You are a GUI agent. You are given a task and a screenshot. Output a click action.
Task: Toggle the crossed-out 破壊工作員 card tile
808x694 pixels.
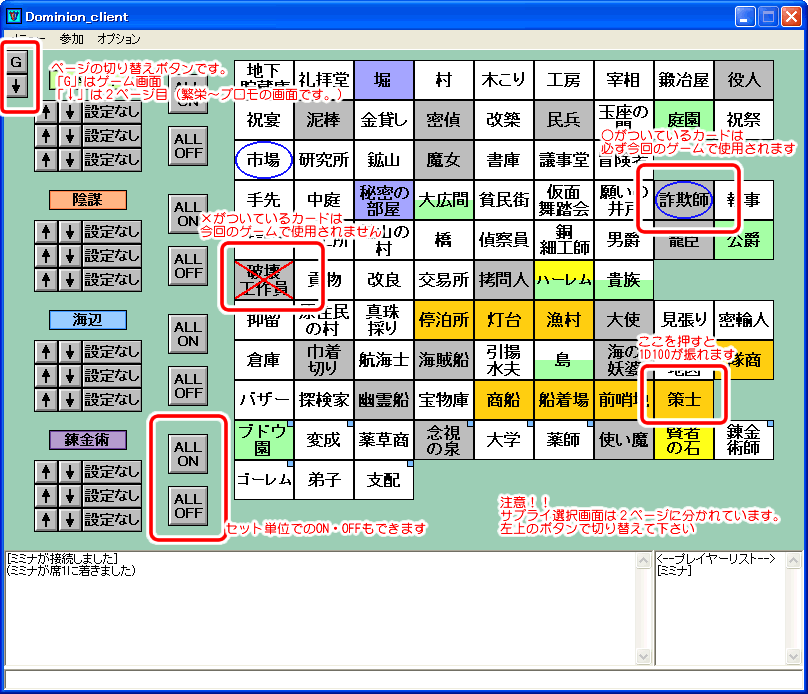tap(263, 280)
